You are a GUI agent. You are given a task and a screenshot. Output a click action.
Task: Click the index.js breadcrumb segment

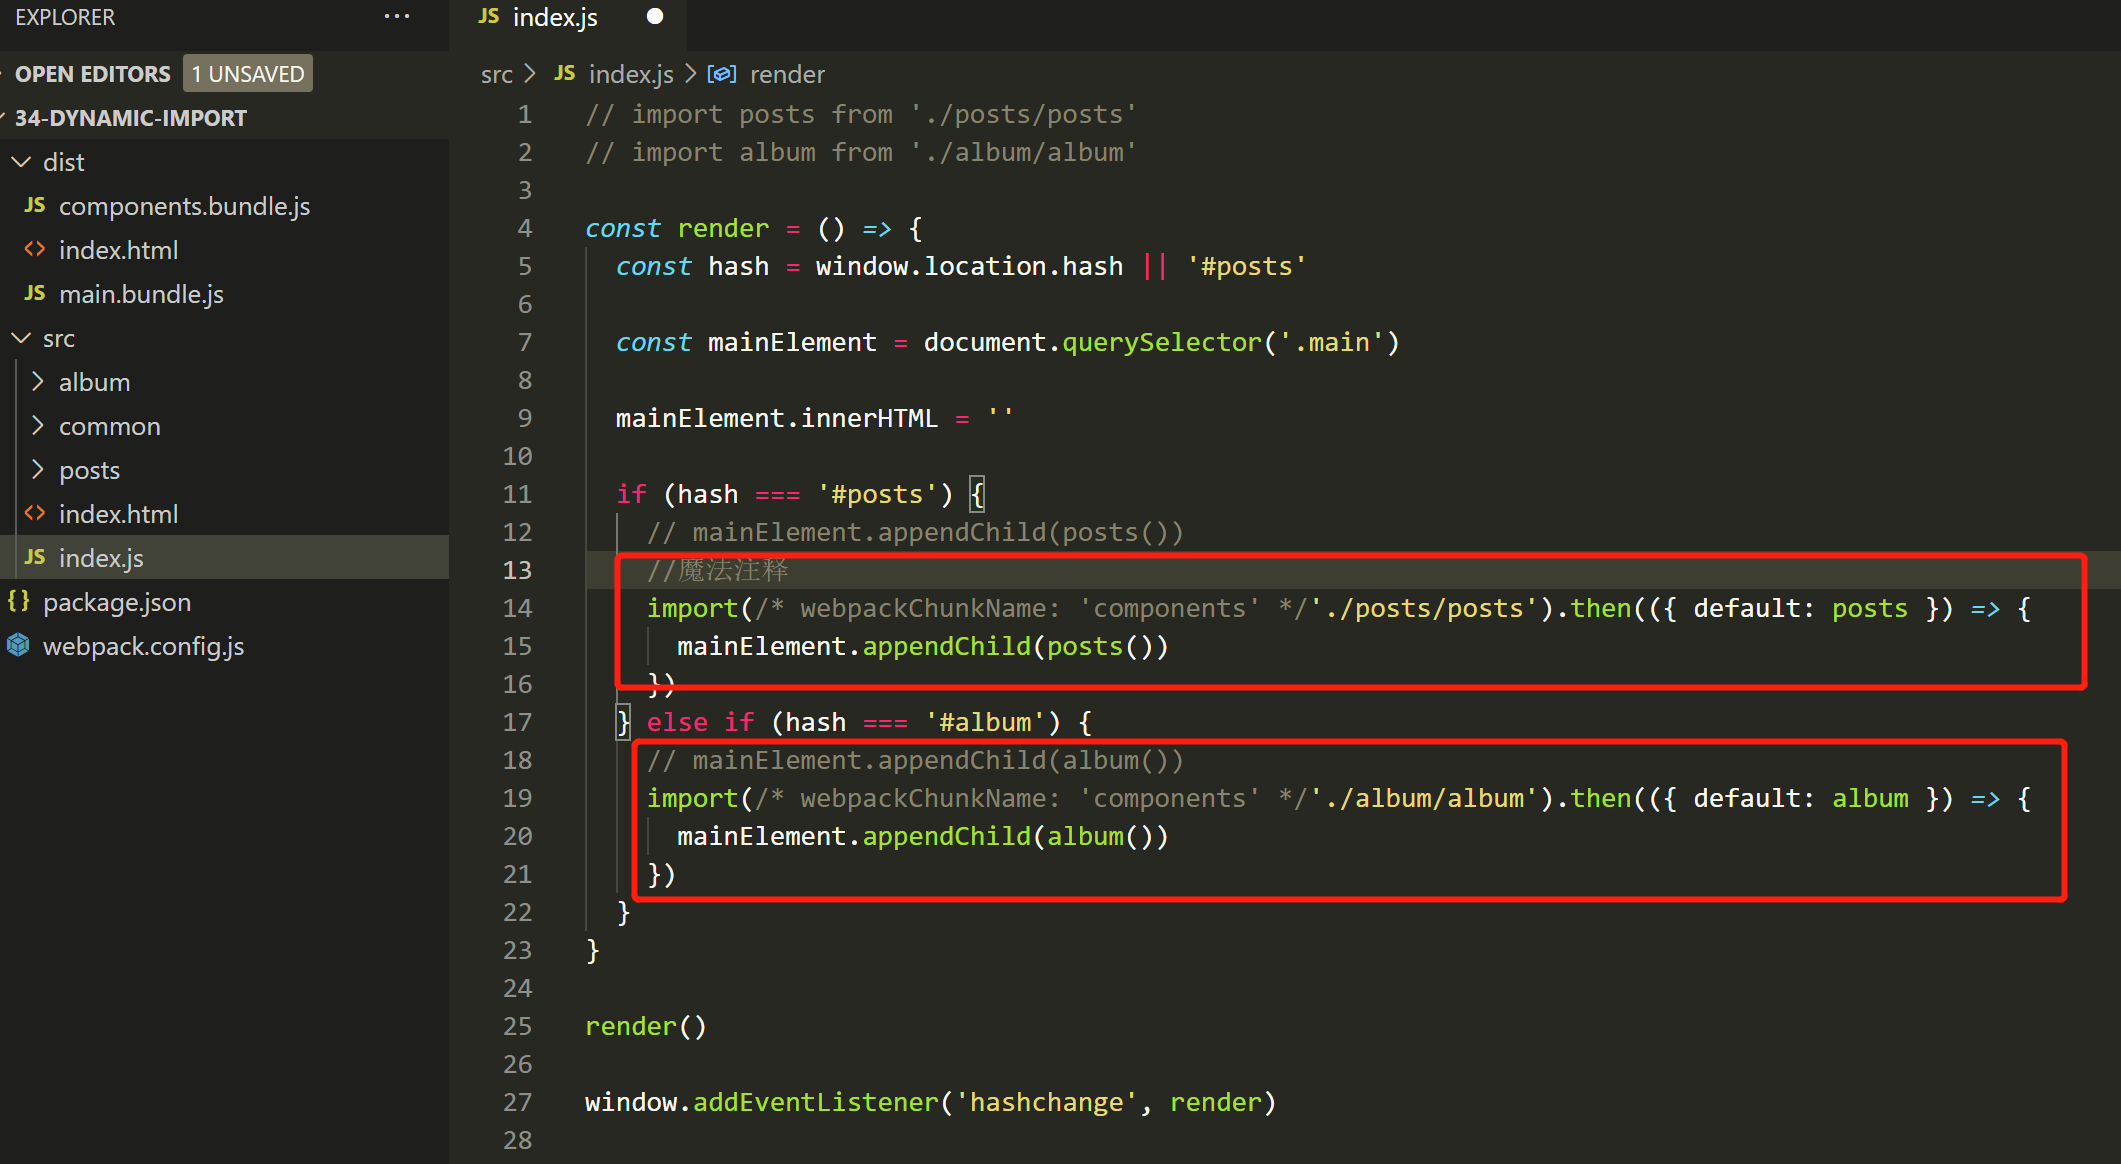(630, 74)
